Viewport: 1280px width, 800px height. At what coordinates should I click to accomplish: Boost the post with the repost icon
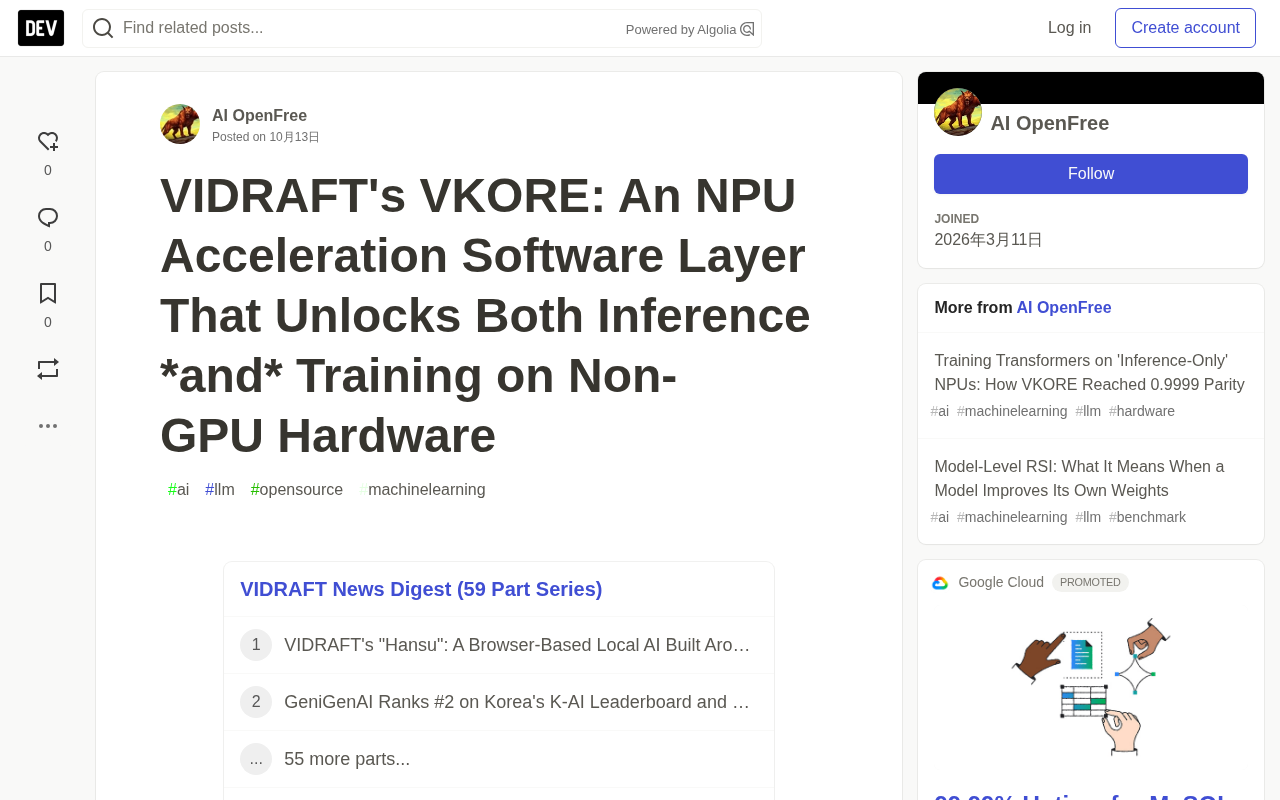48,369
